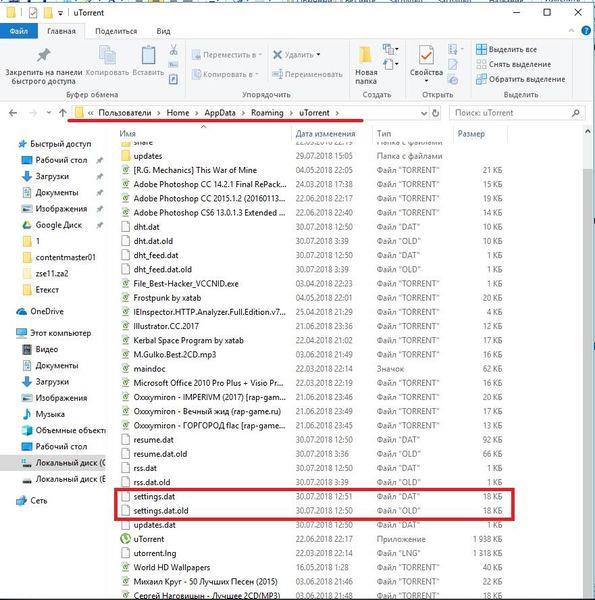595x600 pixels.
Task: Expand the Удалить dropdown arrow
Action: pos(318,55)
